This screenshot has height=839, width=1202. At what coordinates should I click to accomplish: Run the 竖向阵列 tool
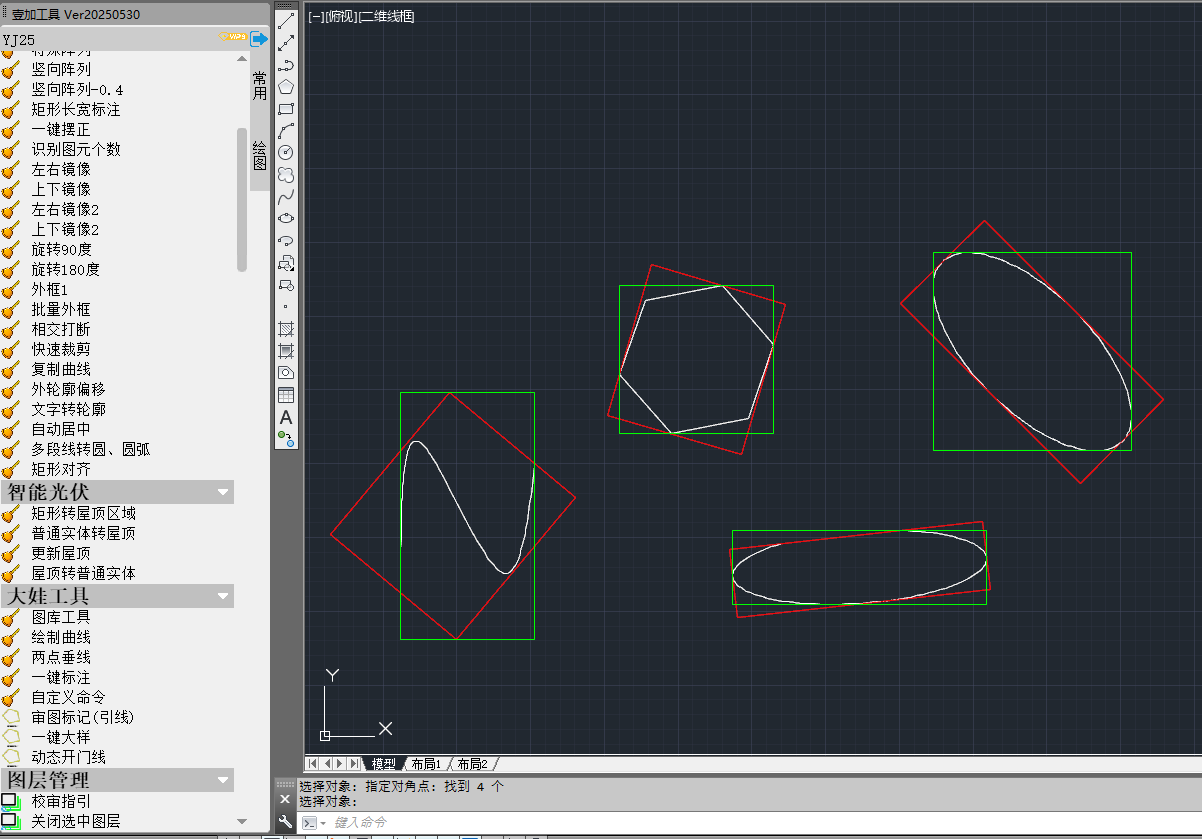(x=61, y=69)
